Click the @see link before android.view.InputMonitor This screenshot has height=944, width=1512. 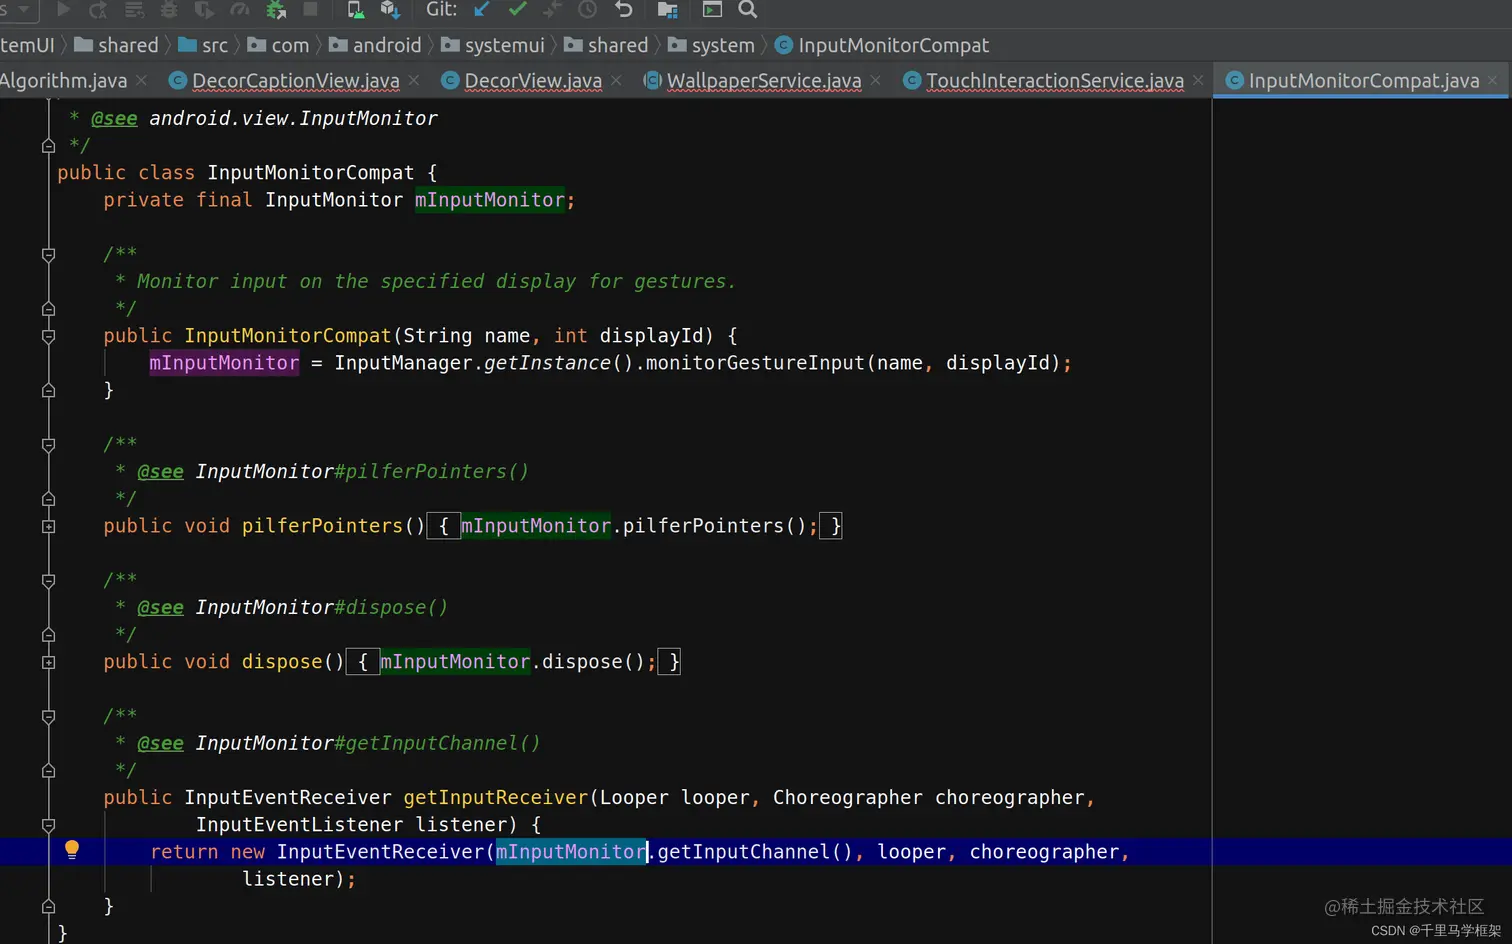pos(114,118)
